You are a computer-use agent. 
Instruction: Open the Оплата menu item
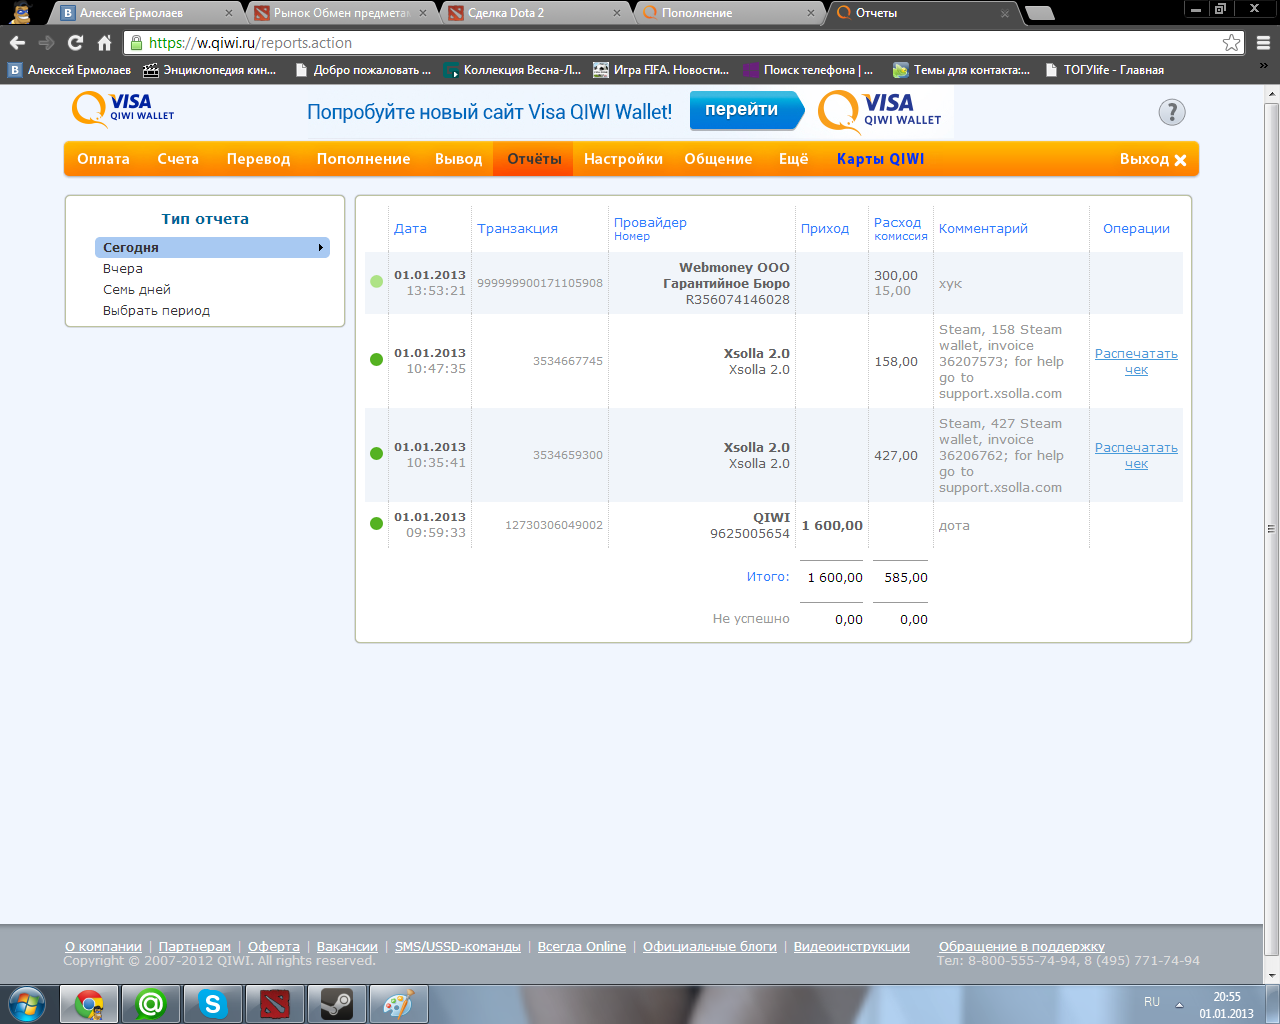103,159
